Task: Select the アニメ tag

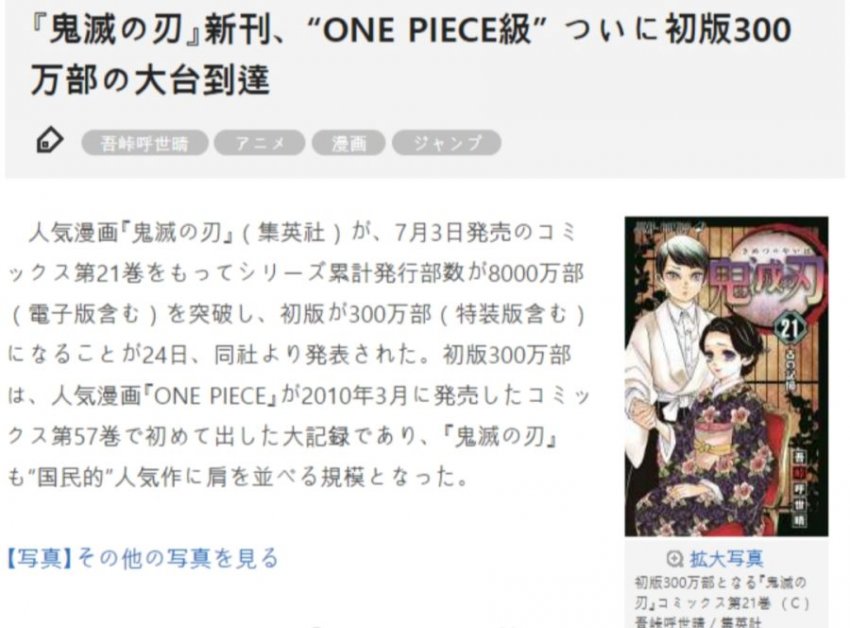Action: pyautogui.click(x=260, y=143)
